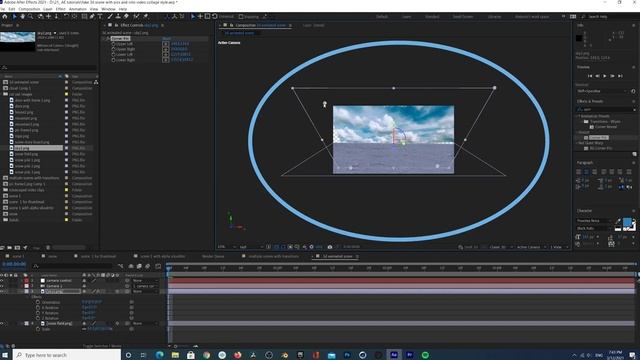Toggle X Rotation stopwatch in timeline
Viewport: 640px width, 360px height.
click(x=38, y=308)
